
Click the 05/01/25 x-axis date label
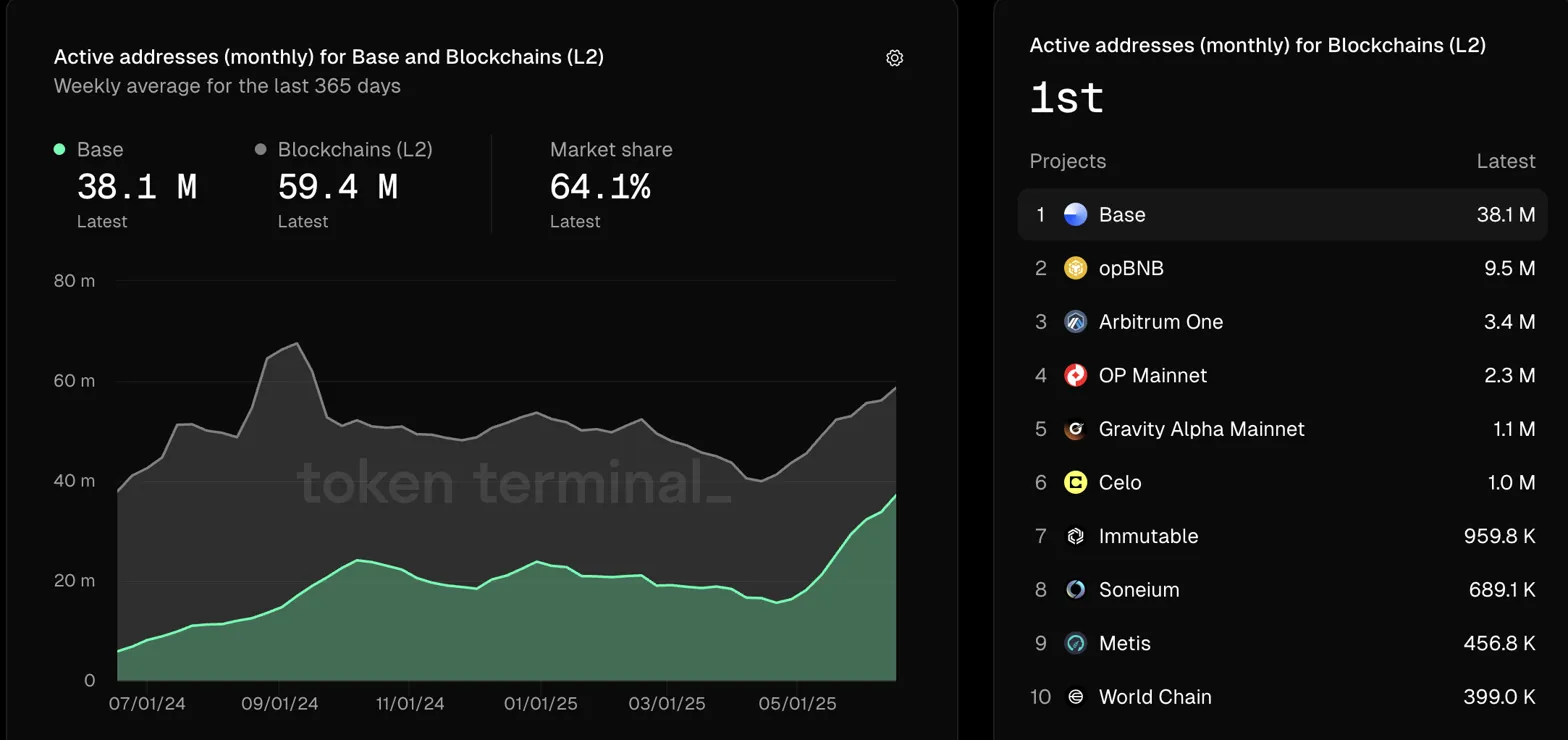797,704
